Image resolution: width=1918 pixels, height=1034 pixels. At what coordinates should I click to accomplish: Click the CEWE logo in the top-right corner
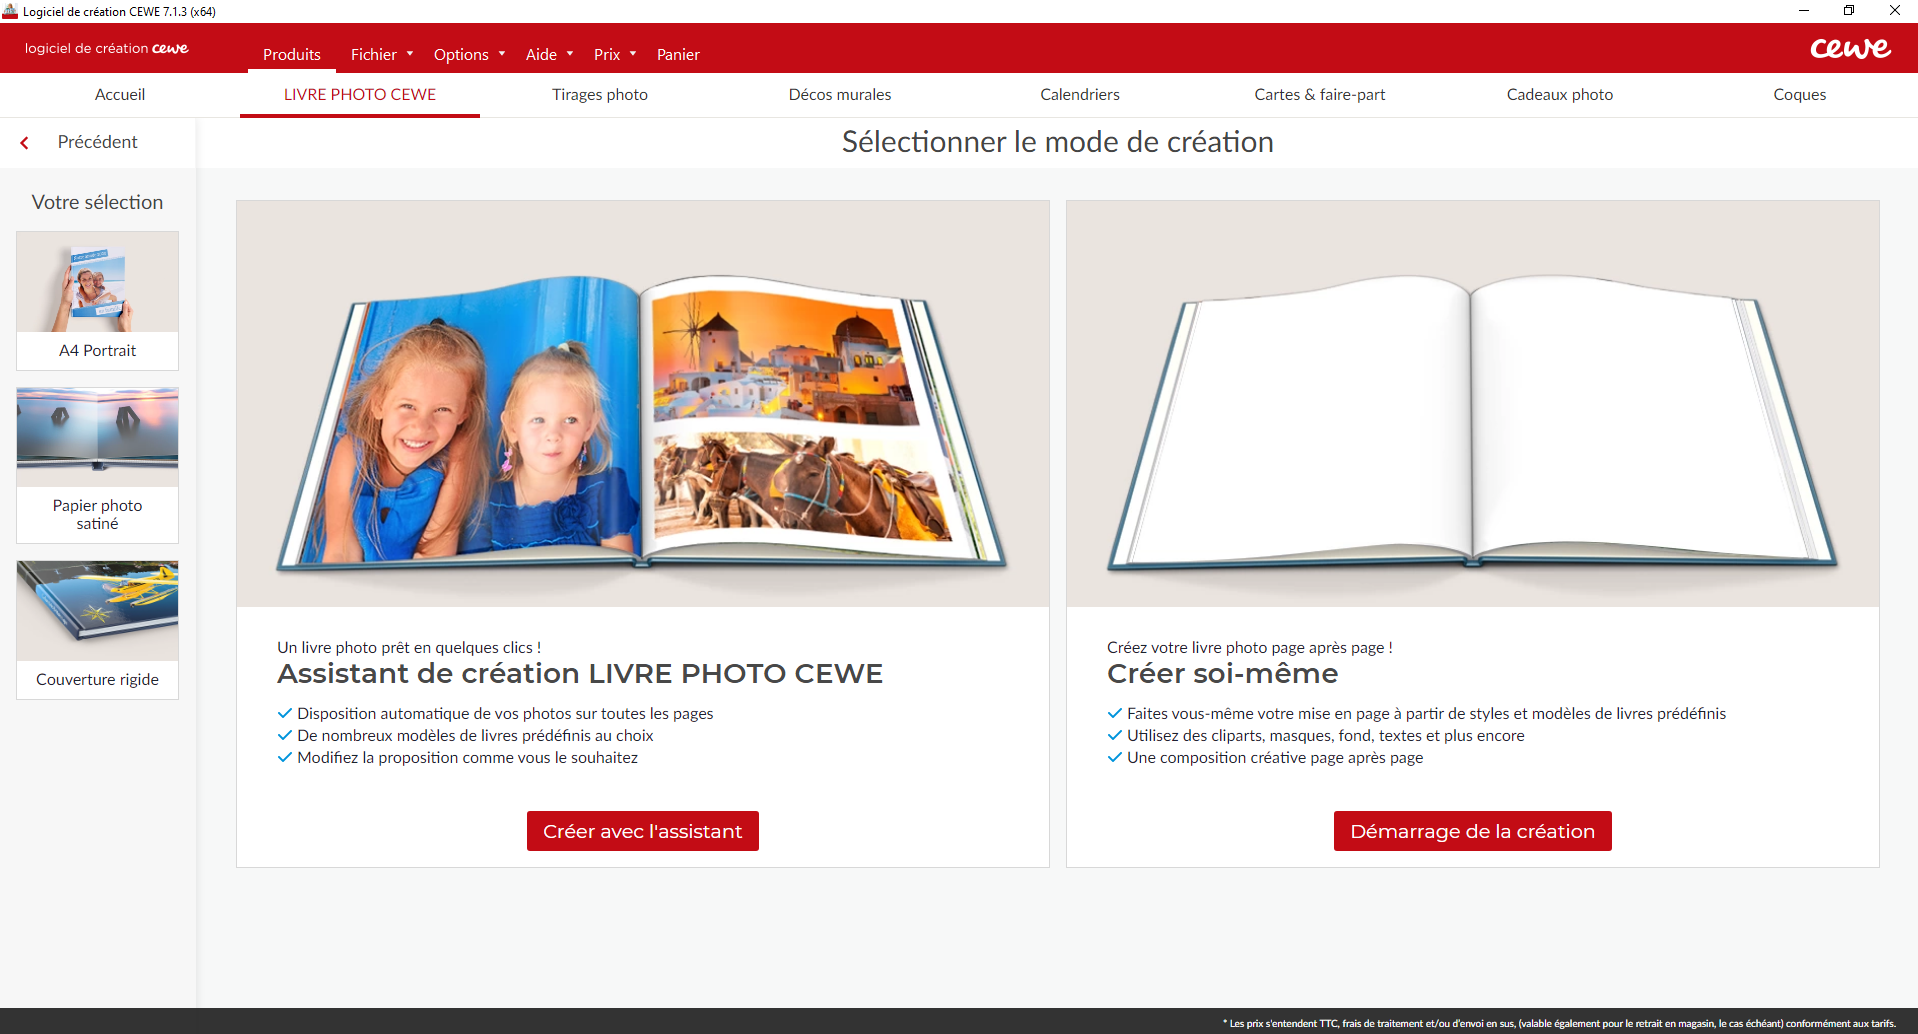pos(1851,47)
